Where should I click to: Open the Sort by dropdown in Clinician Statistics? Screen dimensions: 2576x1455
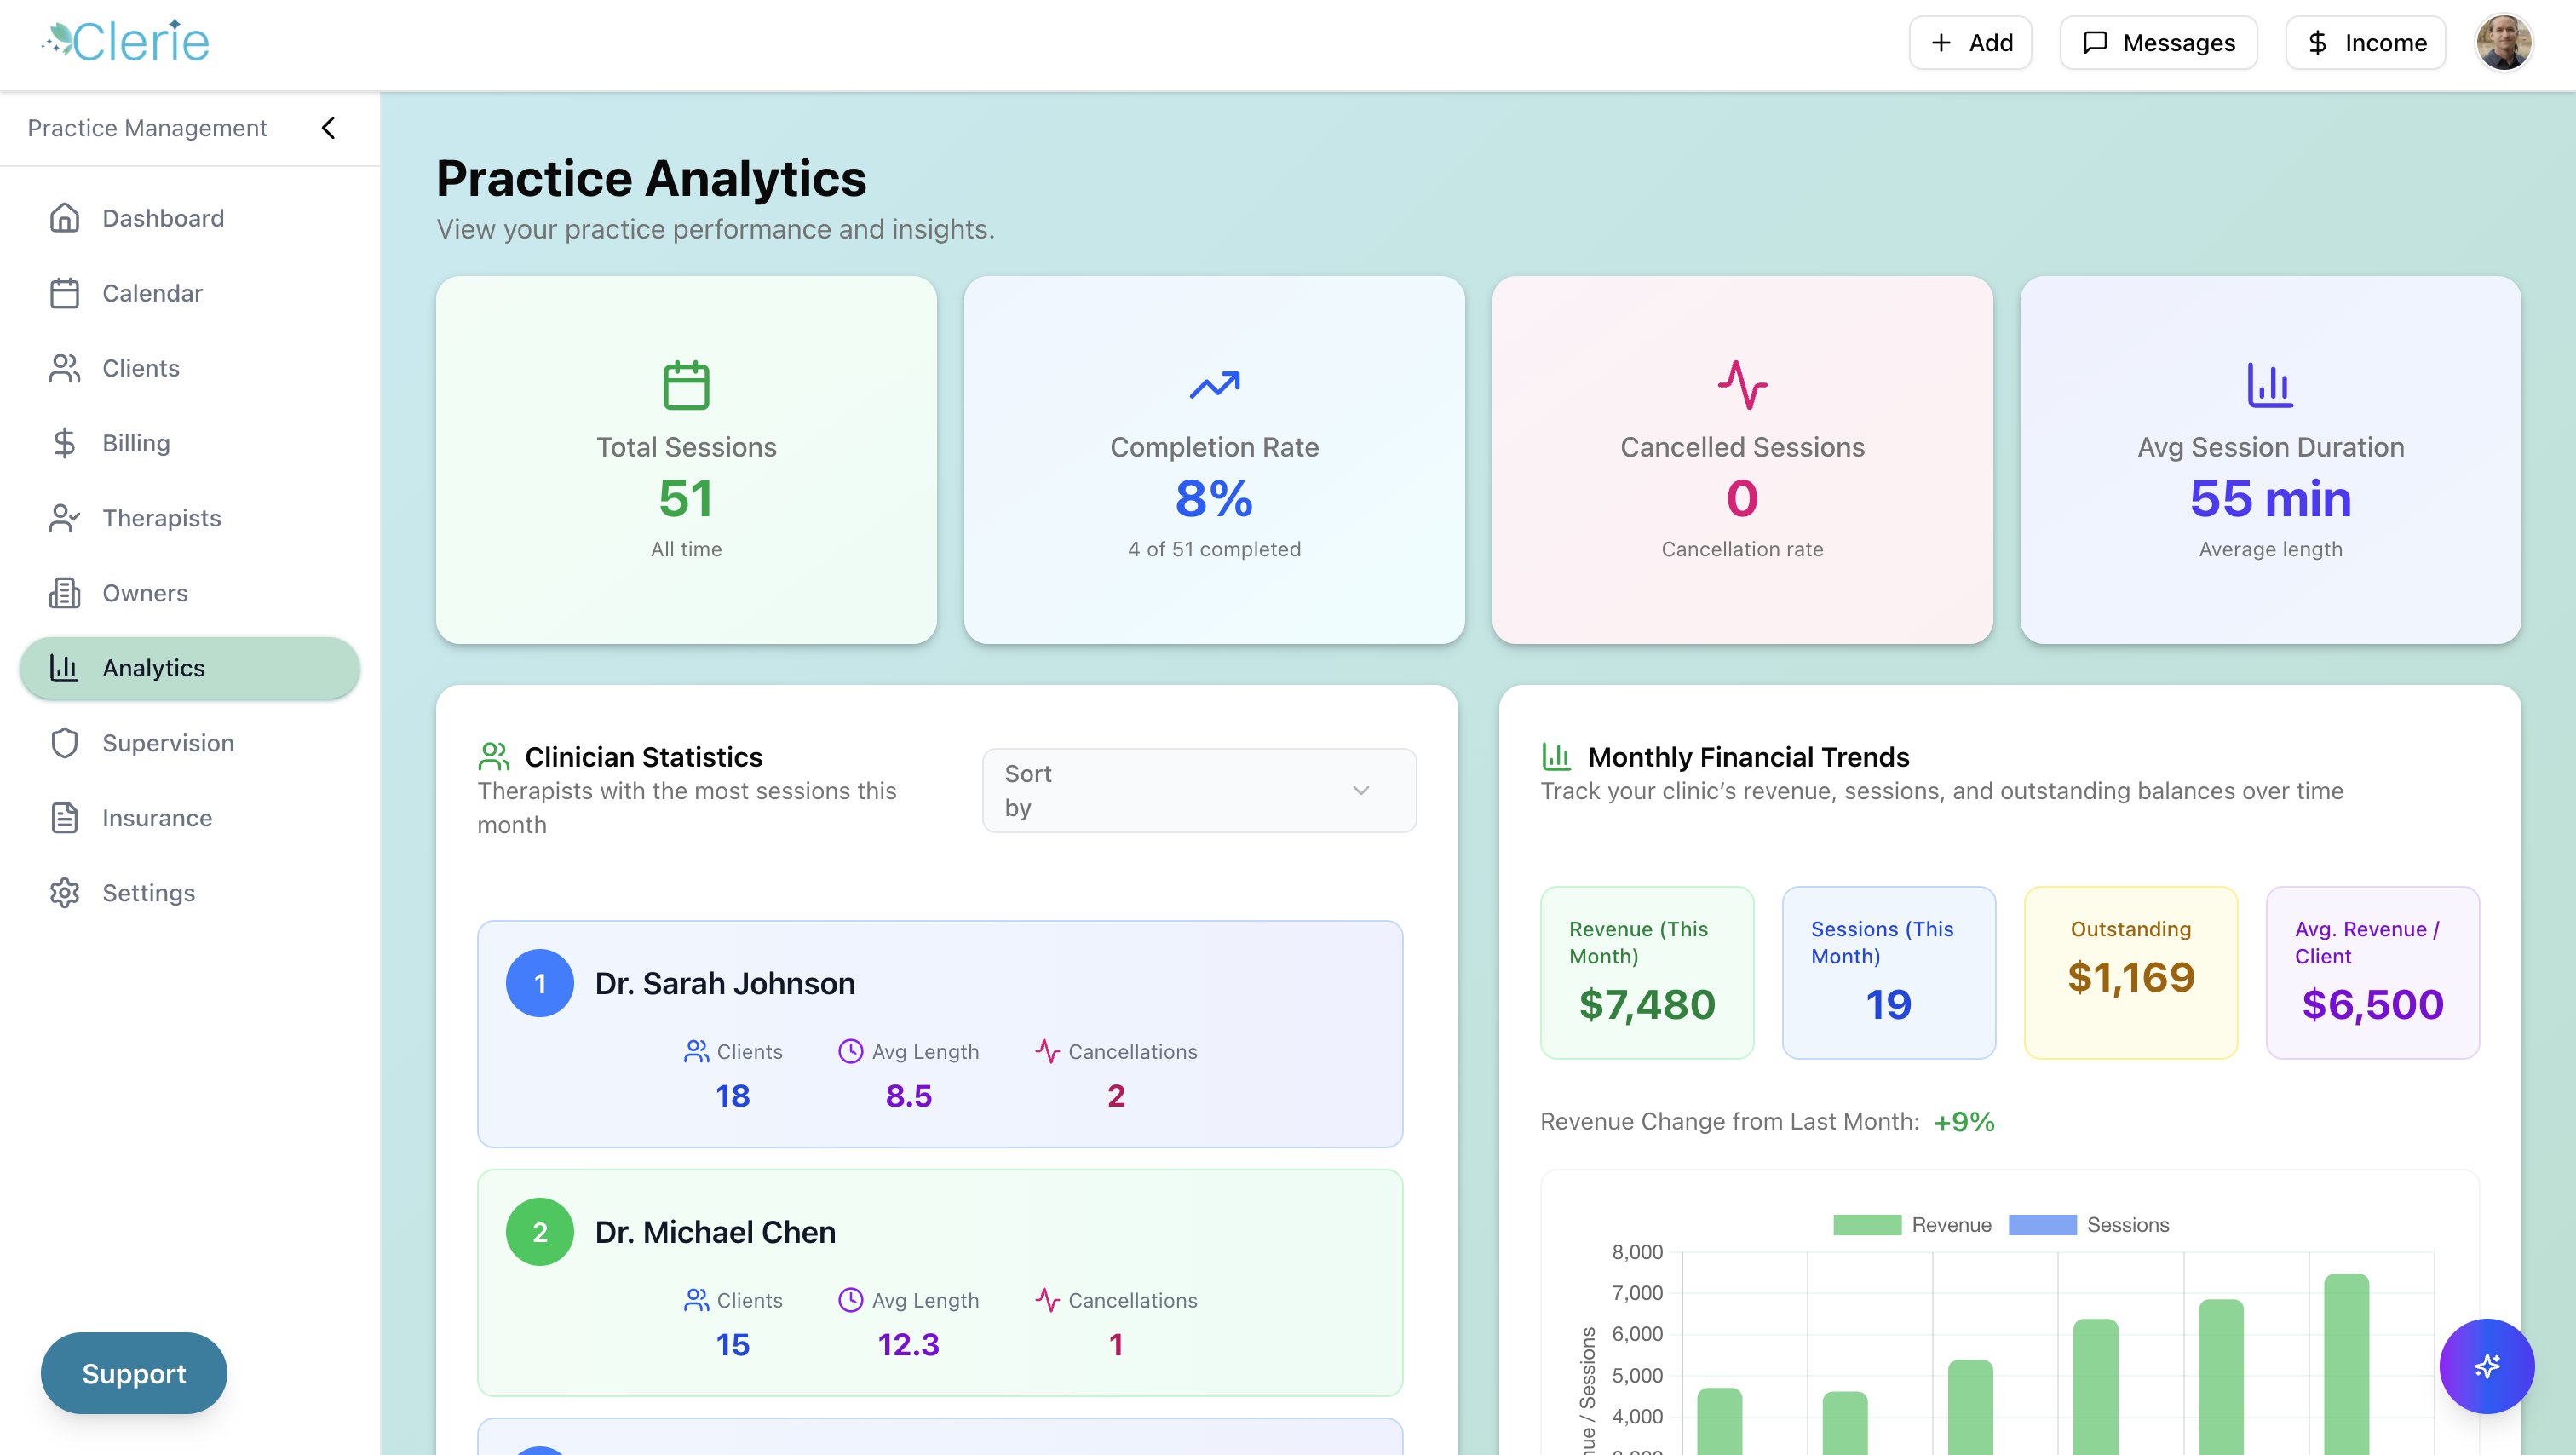pyautogui.click(x=1199, y=790)
